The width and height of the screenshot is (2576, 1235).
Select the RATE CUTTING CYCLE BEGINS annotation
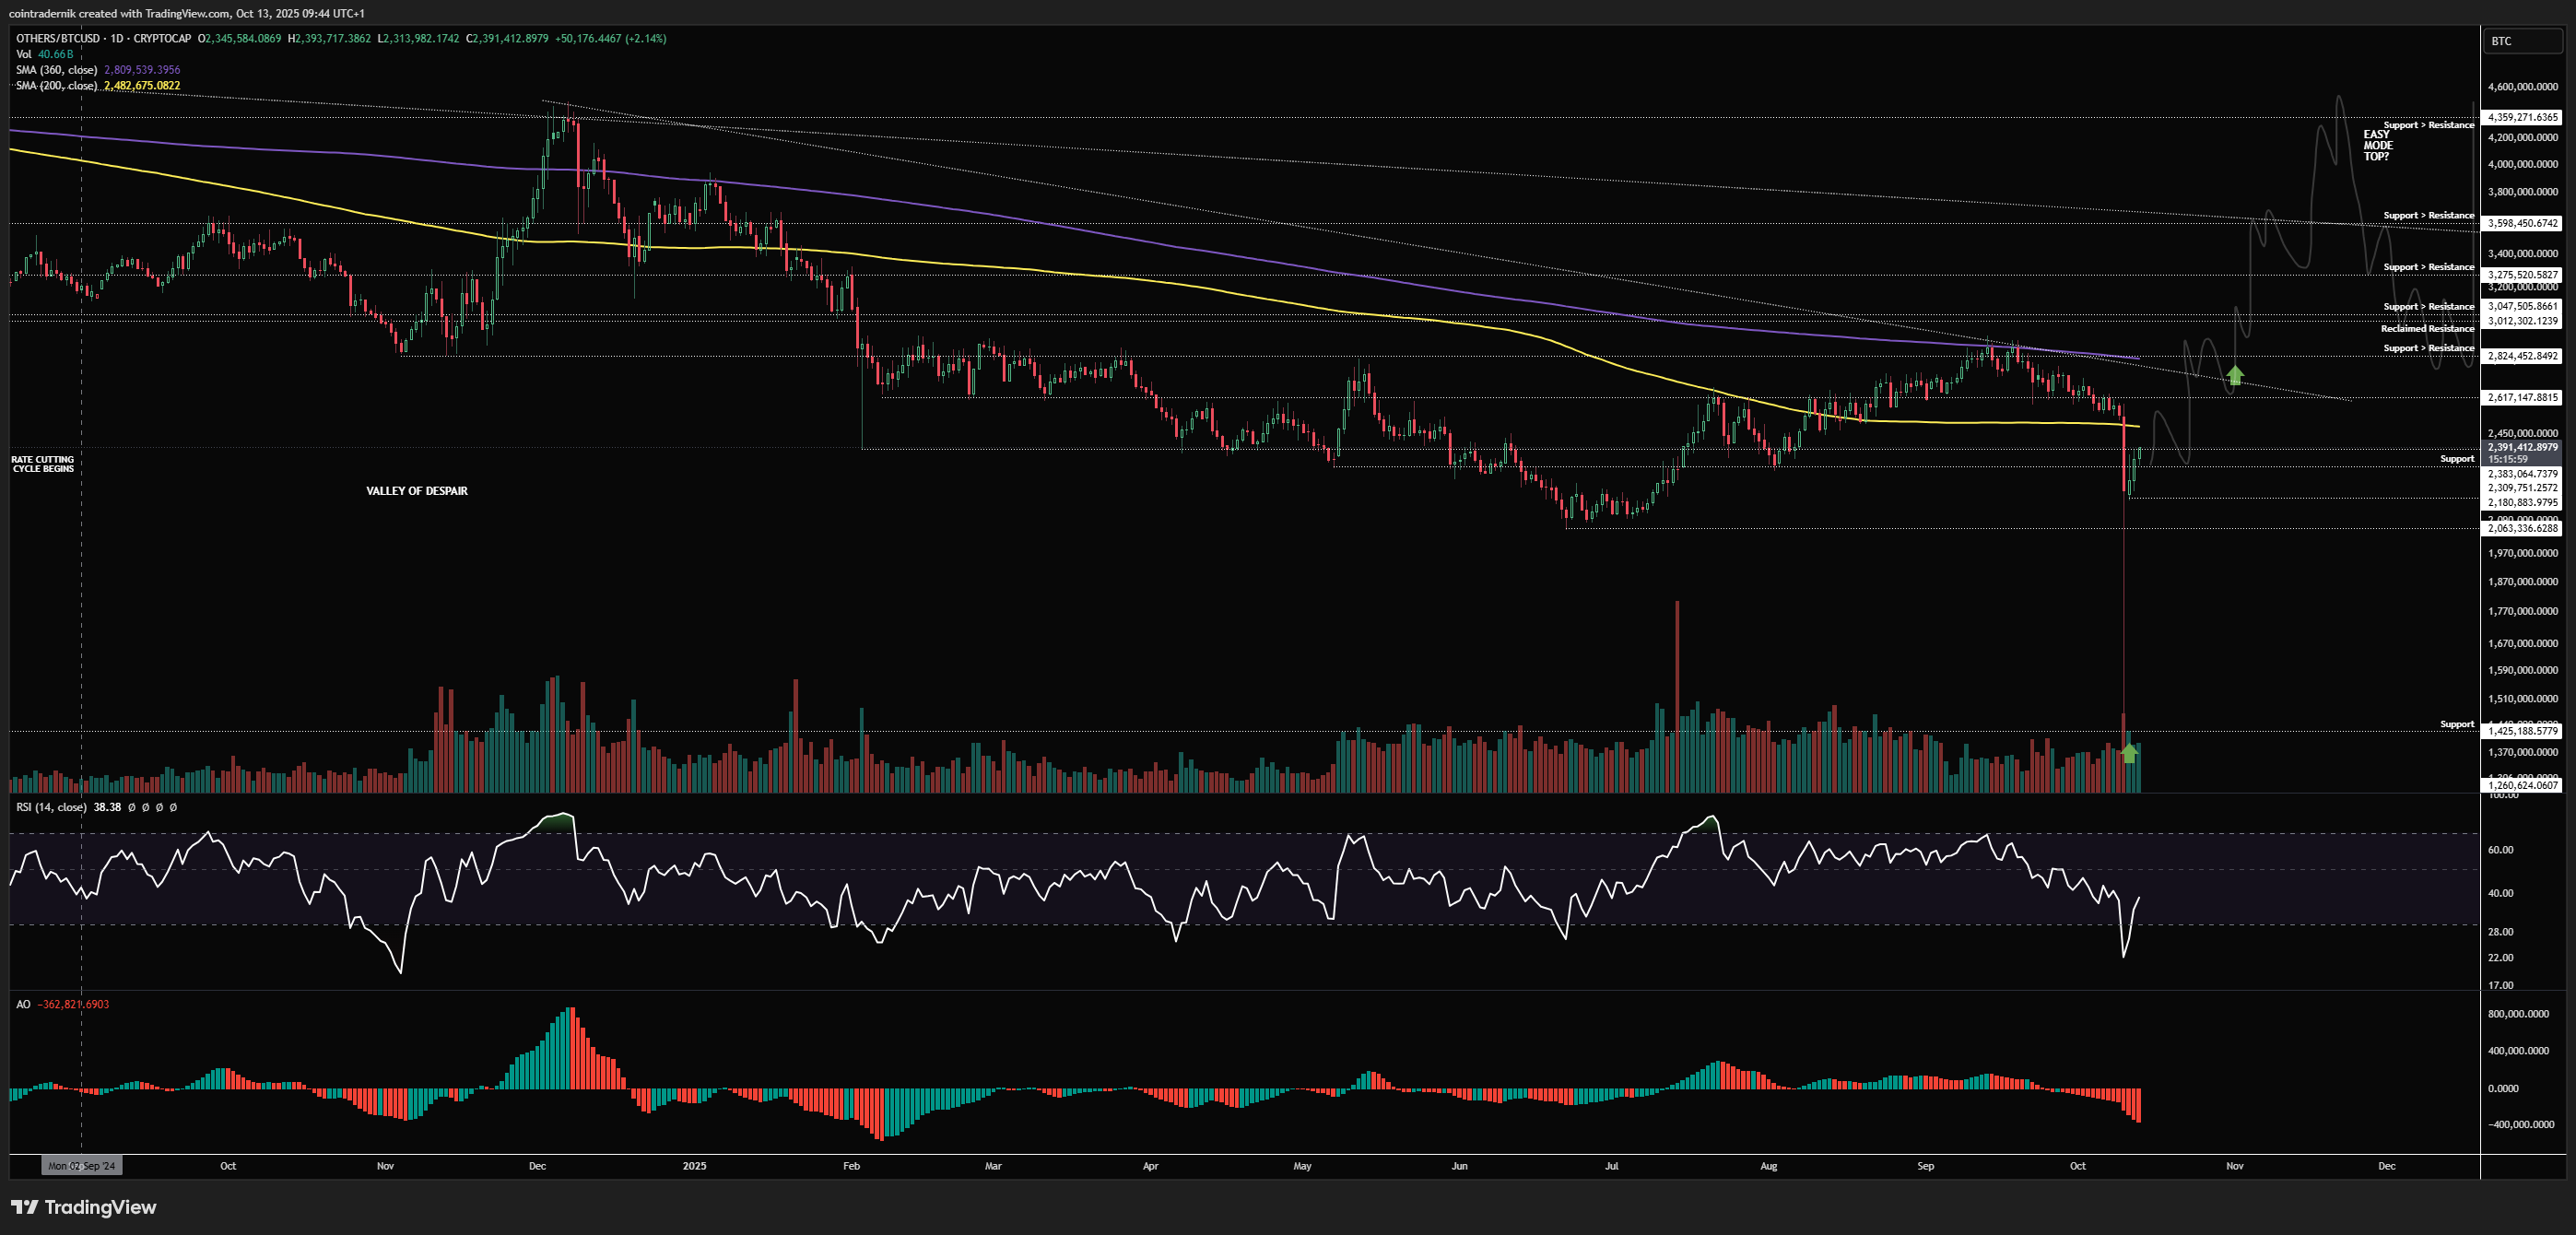coord(42,464)
